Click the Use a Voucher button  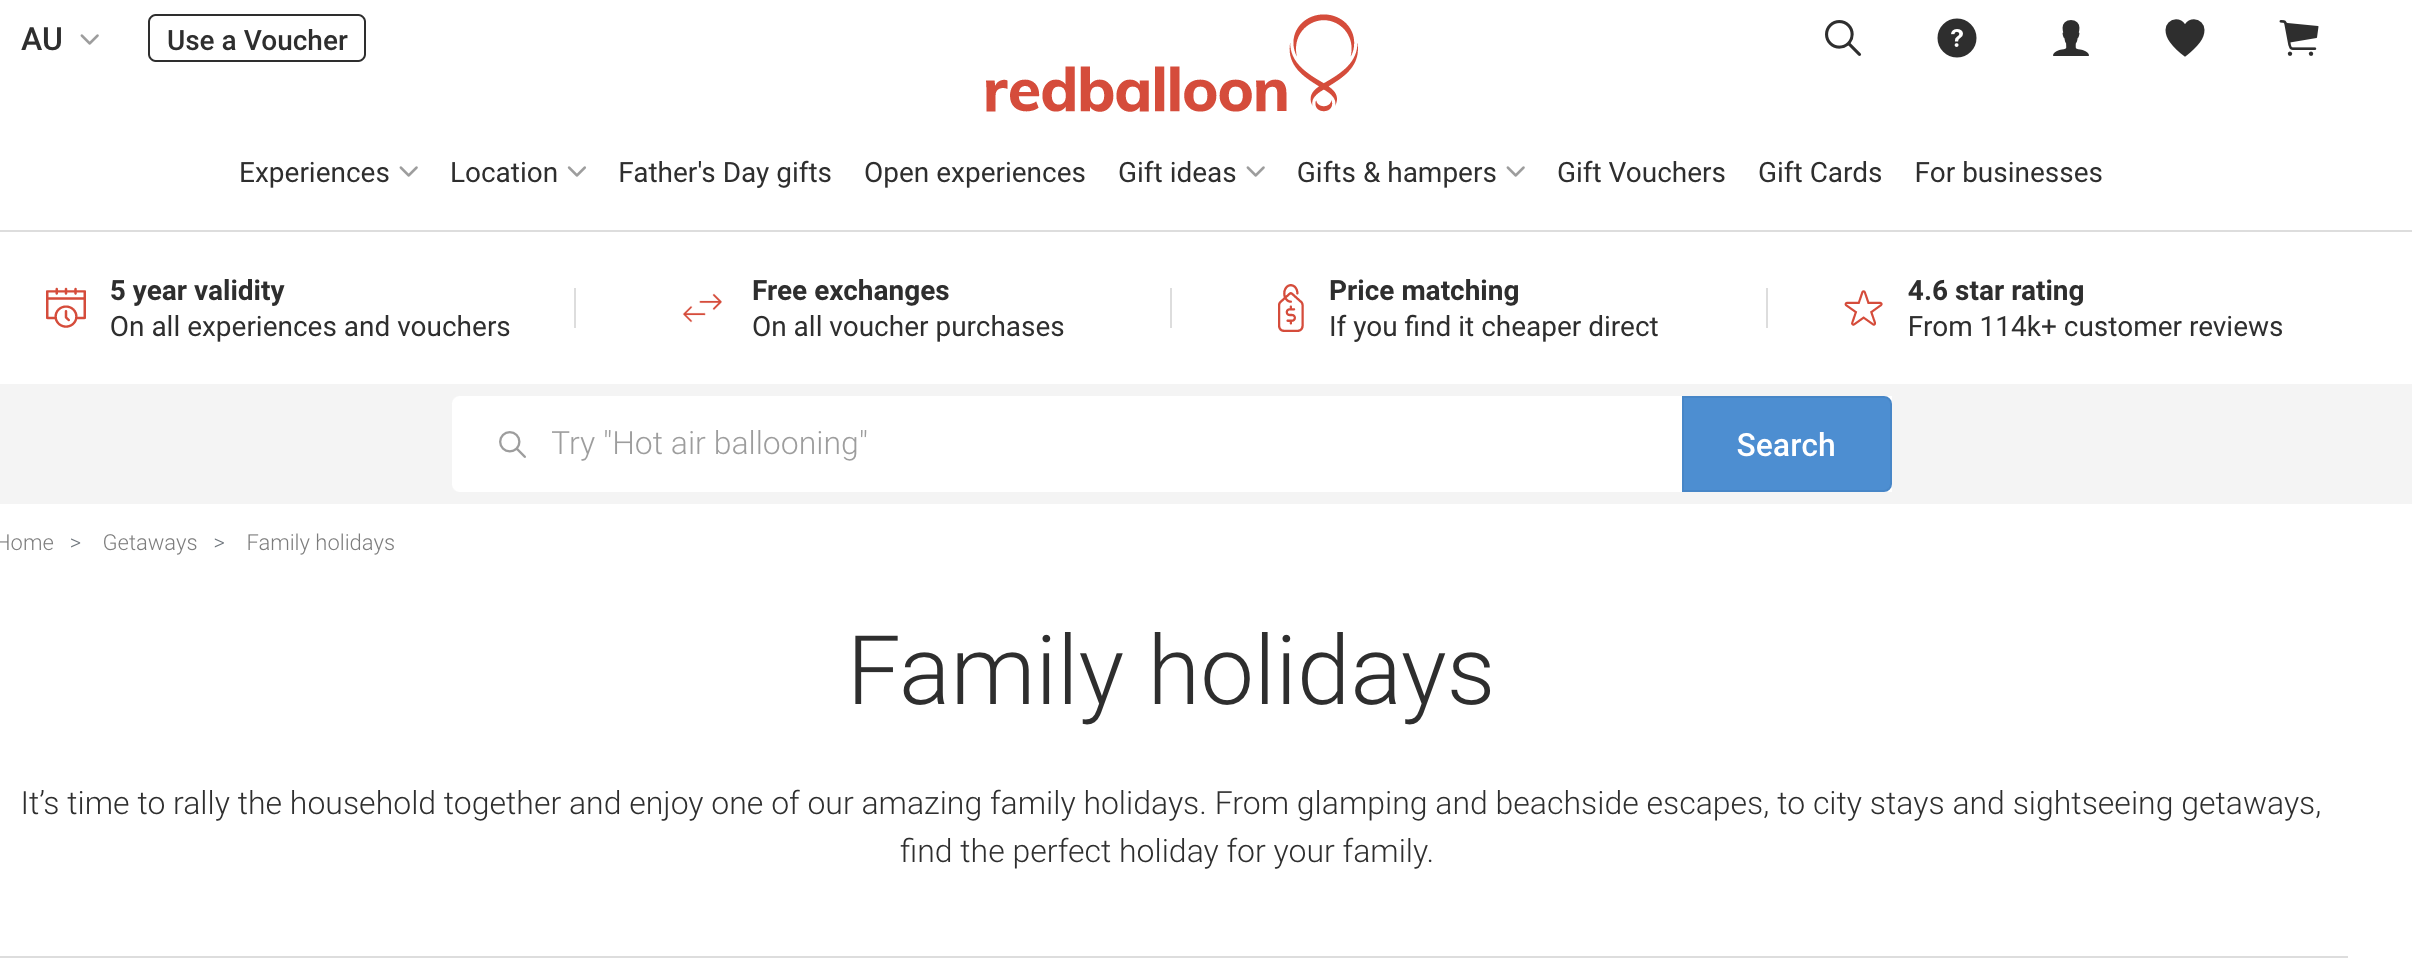[256, 38]
